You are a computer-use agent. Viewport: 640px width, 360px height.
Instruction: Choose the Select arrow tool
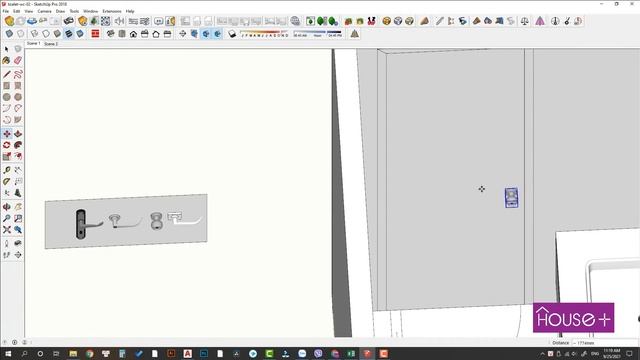tap(7, 49)
